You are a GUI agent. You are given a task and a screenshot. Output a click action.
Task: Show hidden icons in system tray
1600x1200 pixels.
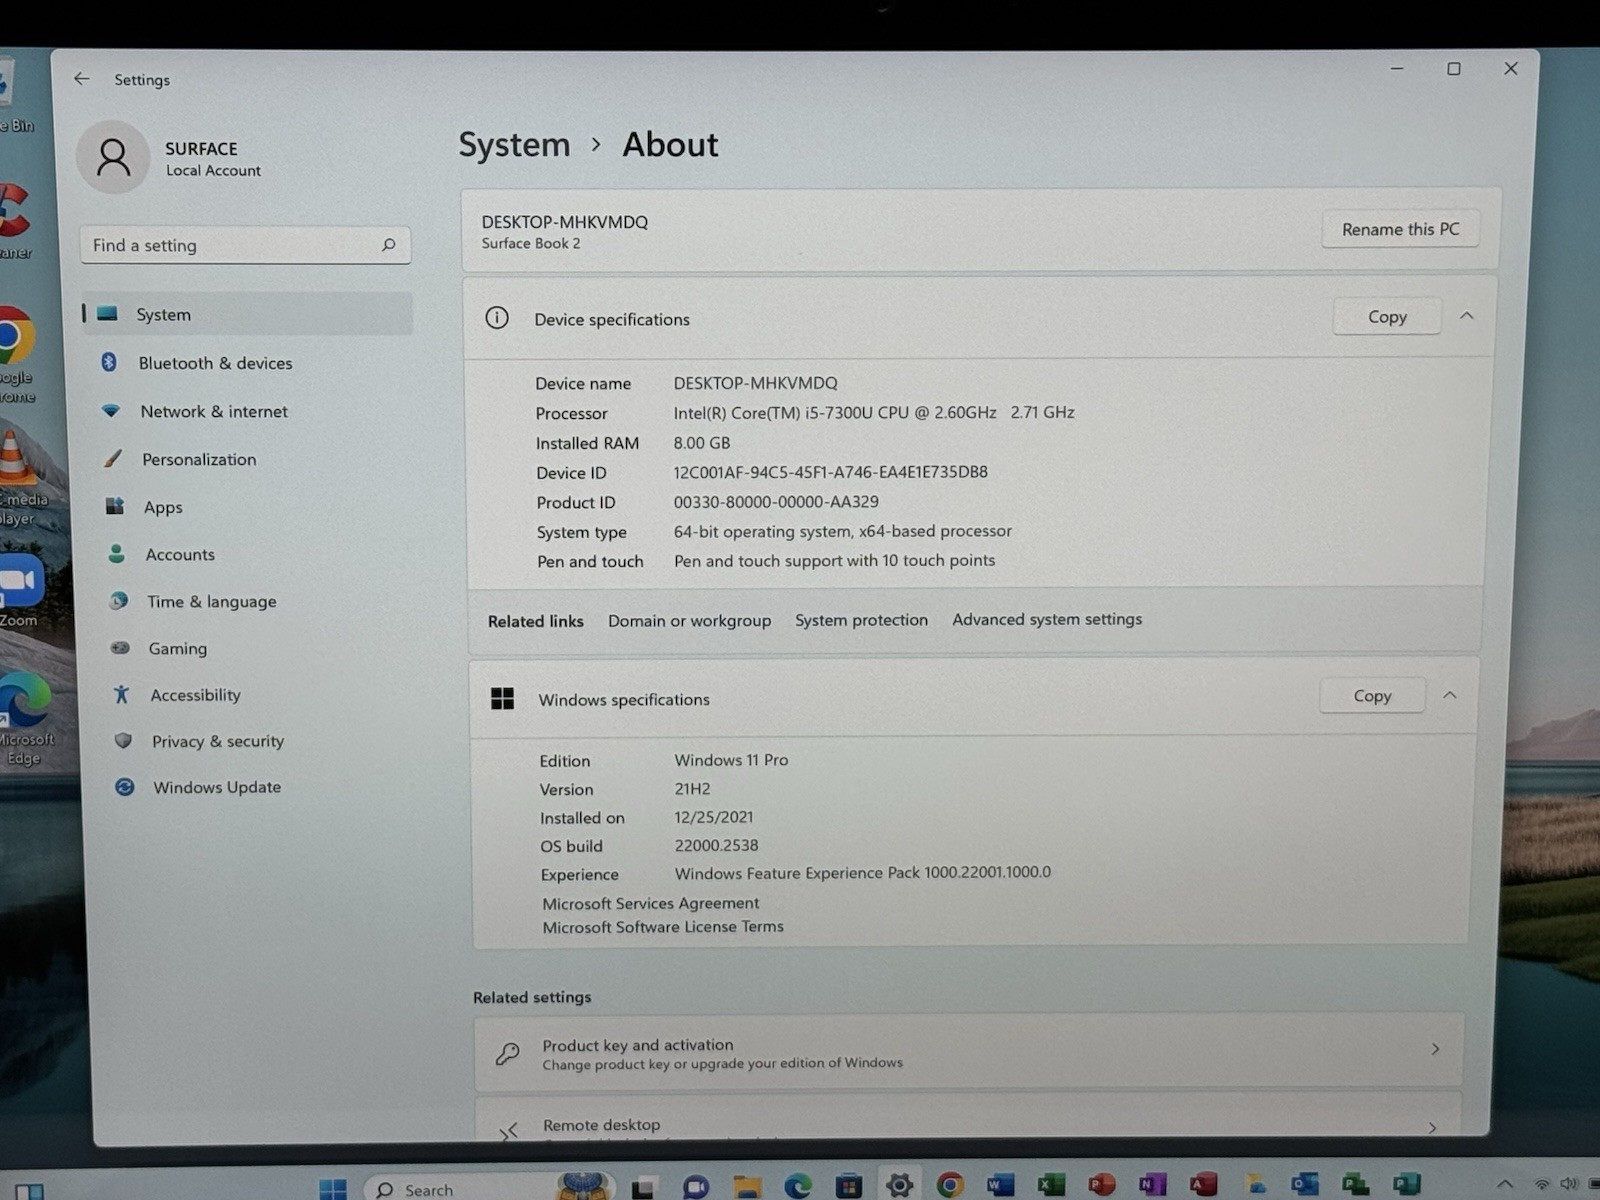coord(1504,1184)
